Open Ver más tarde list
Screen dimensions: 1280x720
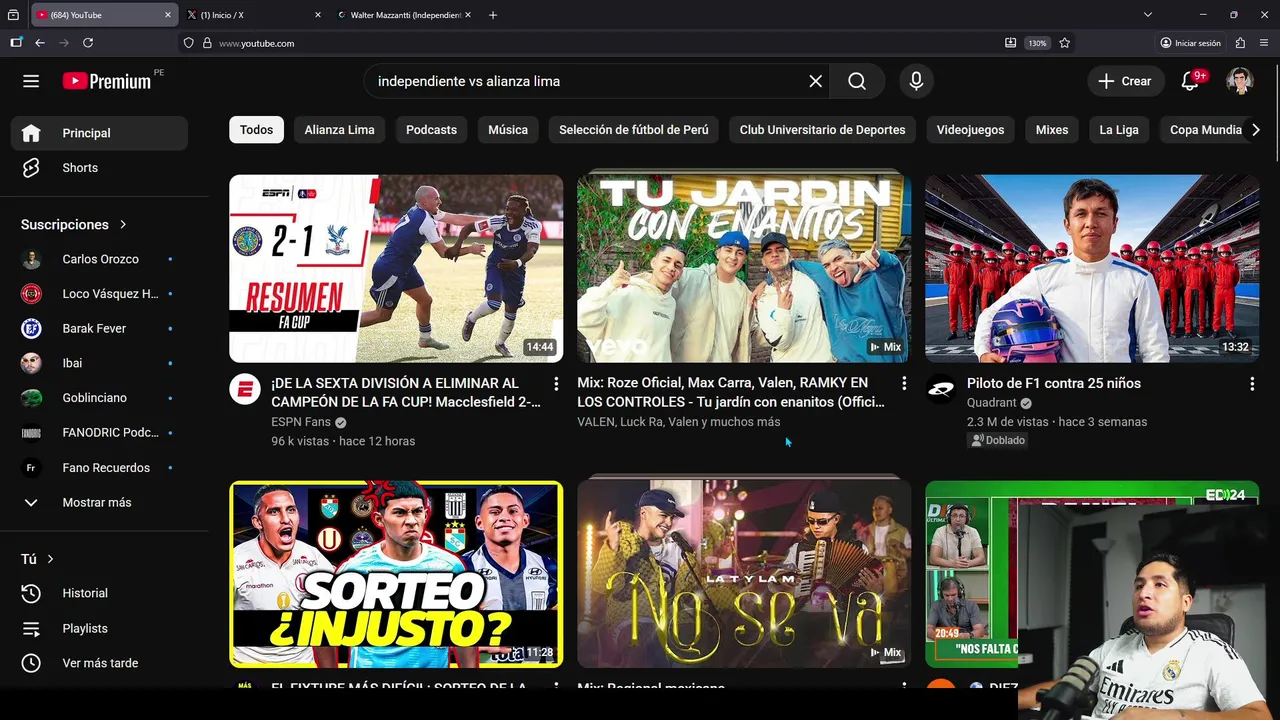(x=99, y=663)
